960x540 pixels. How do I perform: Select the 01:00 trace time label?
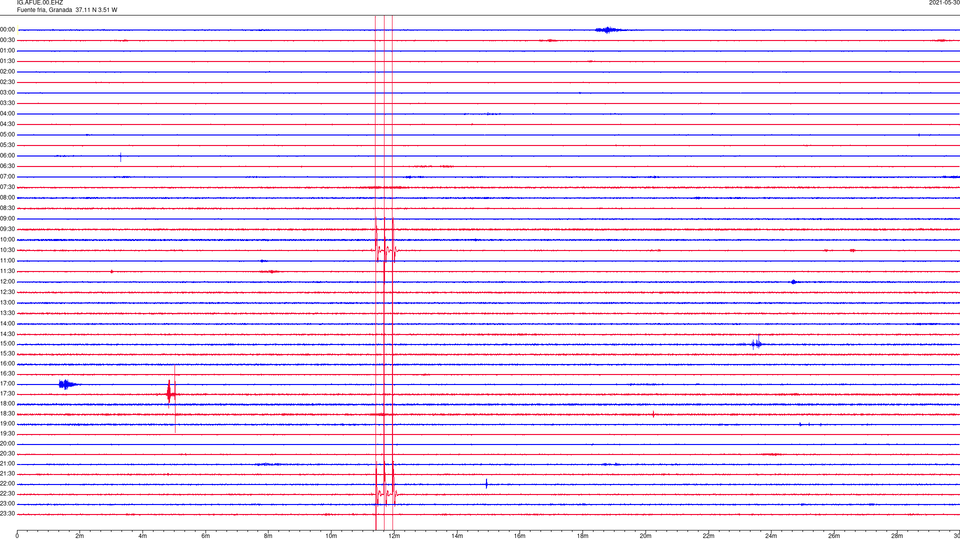[7, 50]
